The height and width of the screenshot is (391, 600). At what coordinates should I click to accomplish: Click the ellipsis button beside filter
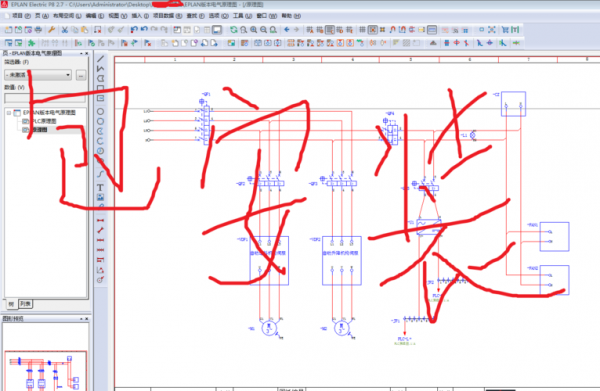81,75
